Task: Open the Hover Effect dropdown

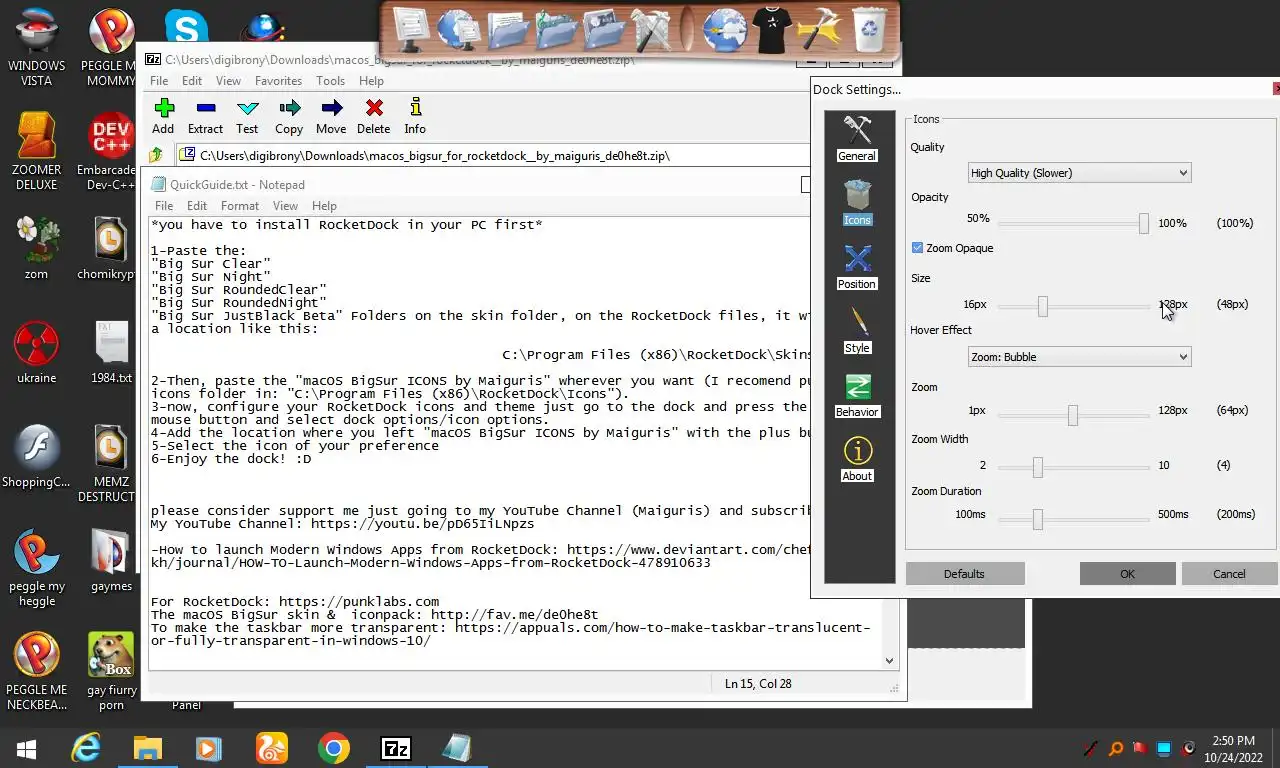Action: pos(1079,357)
